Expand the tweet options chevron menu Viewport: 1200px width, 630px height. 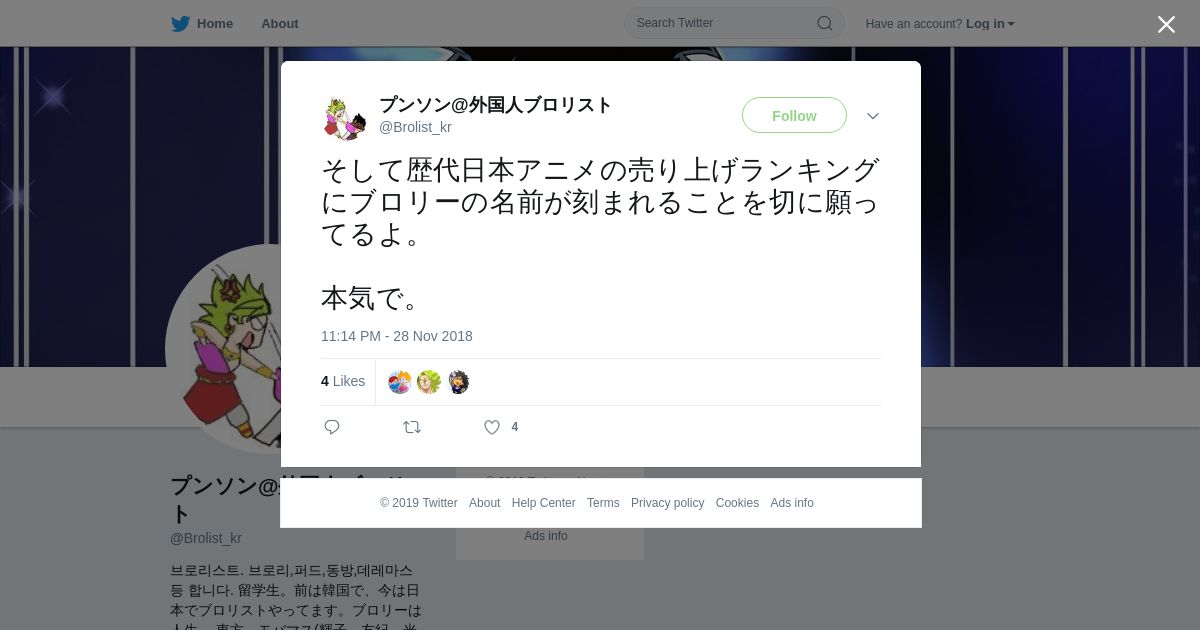pos(873,116)
